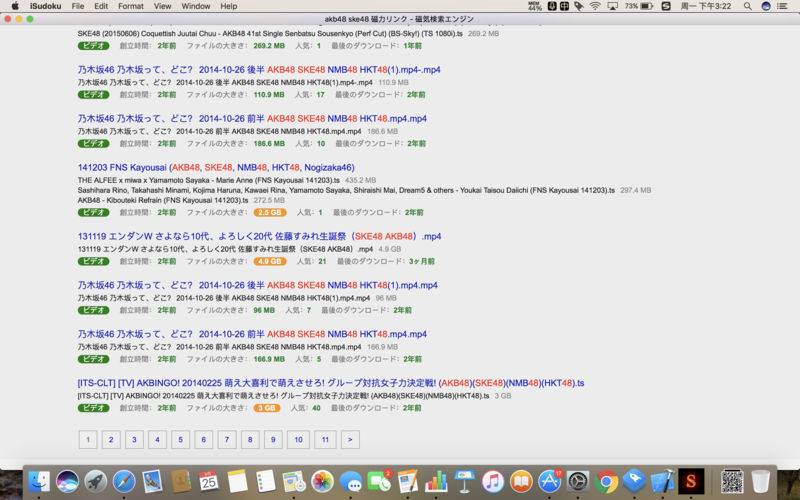Open Google Chrome in dock

tap(606, 481)
